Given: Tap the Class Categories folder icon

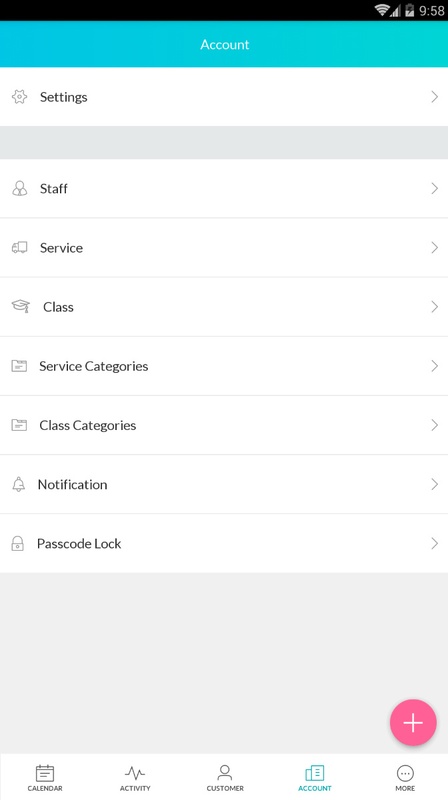Looking at the screenshot, I should point(19,425).
